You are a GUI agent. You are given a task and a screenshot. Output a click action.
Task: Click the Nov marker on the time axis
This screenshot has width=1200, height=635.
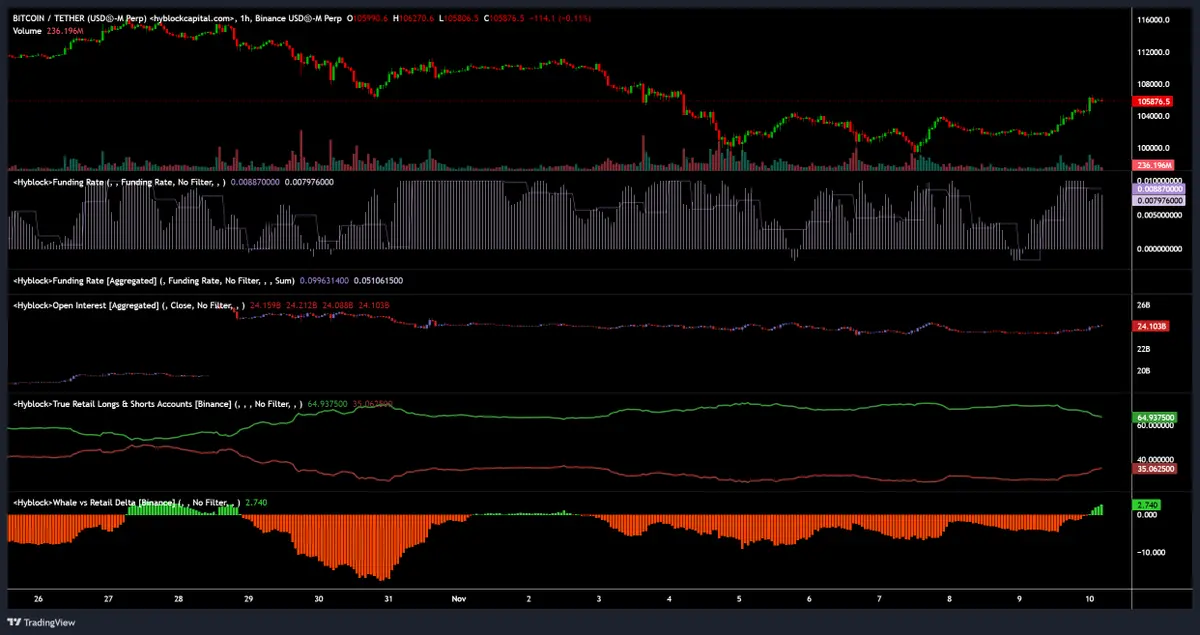pos(458,599)
